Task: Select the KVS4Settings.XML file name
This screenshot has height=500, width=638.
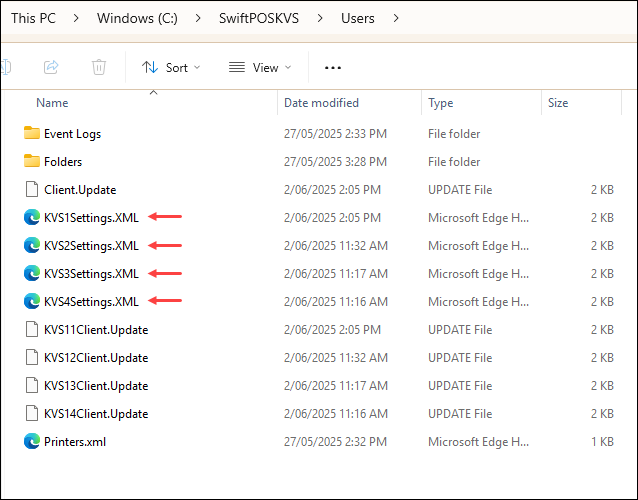Action: pyautogui.click(x=91, y=302)
